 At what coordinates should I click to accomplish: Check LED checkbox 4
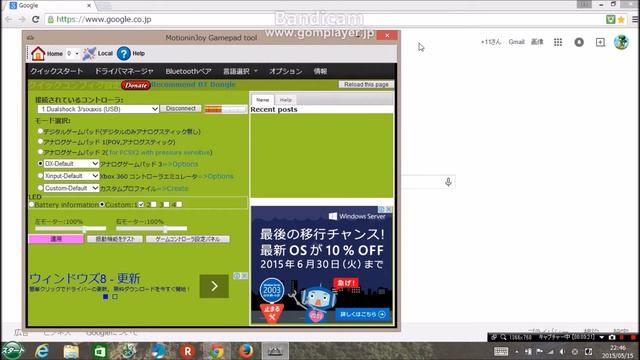(179, 204)
